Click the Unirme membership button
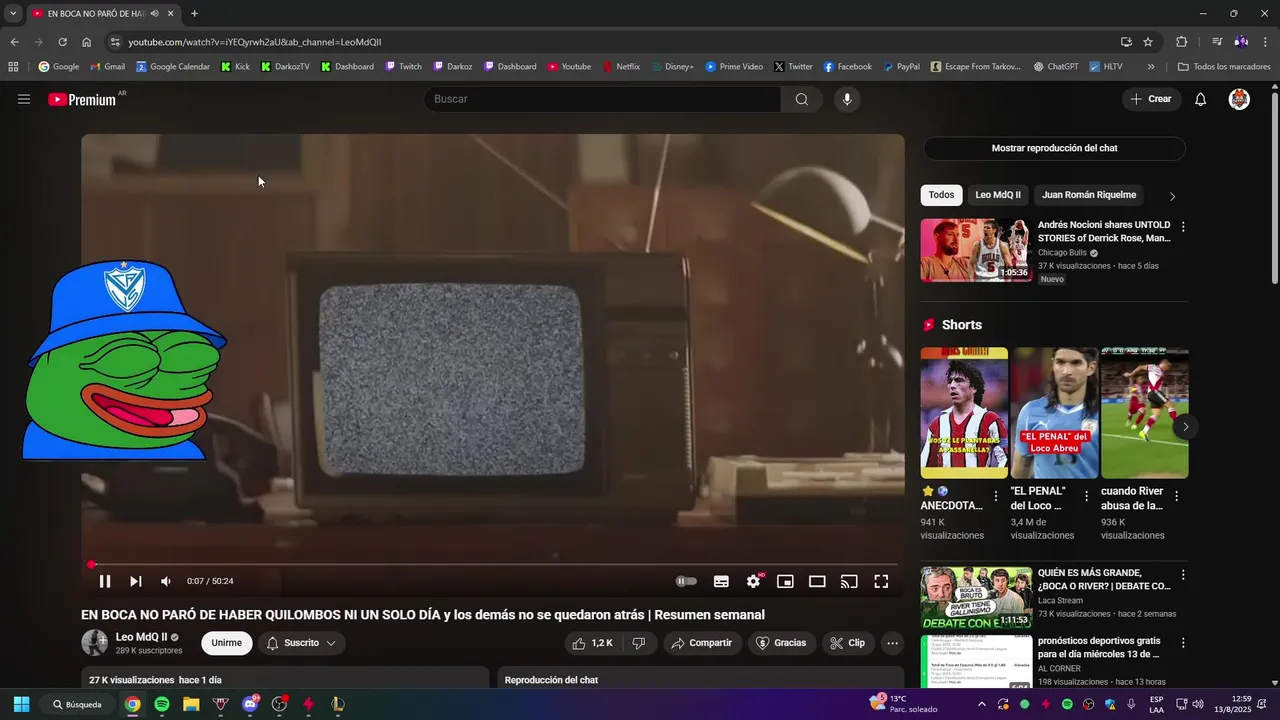The image size is (1280, 720). (226, 643)
